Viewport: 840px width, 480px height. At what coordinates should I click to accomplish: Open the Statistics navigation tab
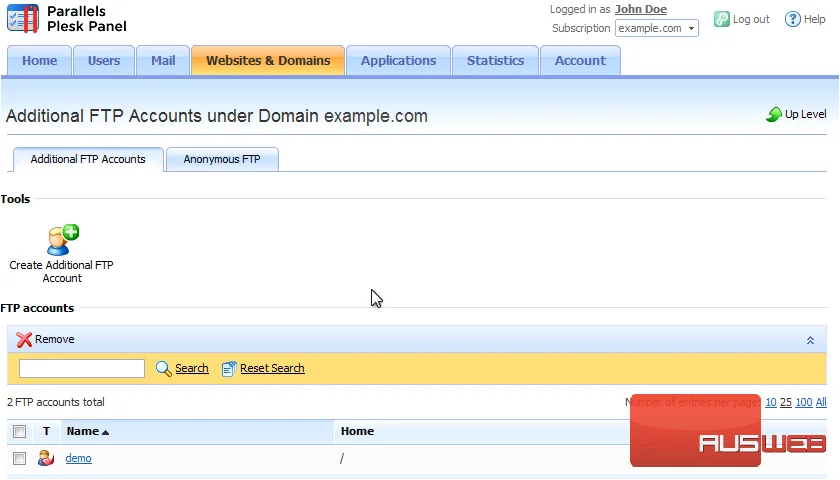495,61
